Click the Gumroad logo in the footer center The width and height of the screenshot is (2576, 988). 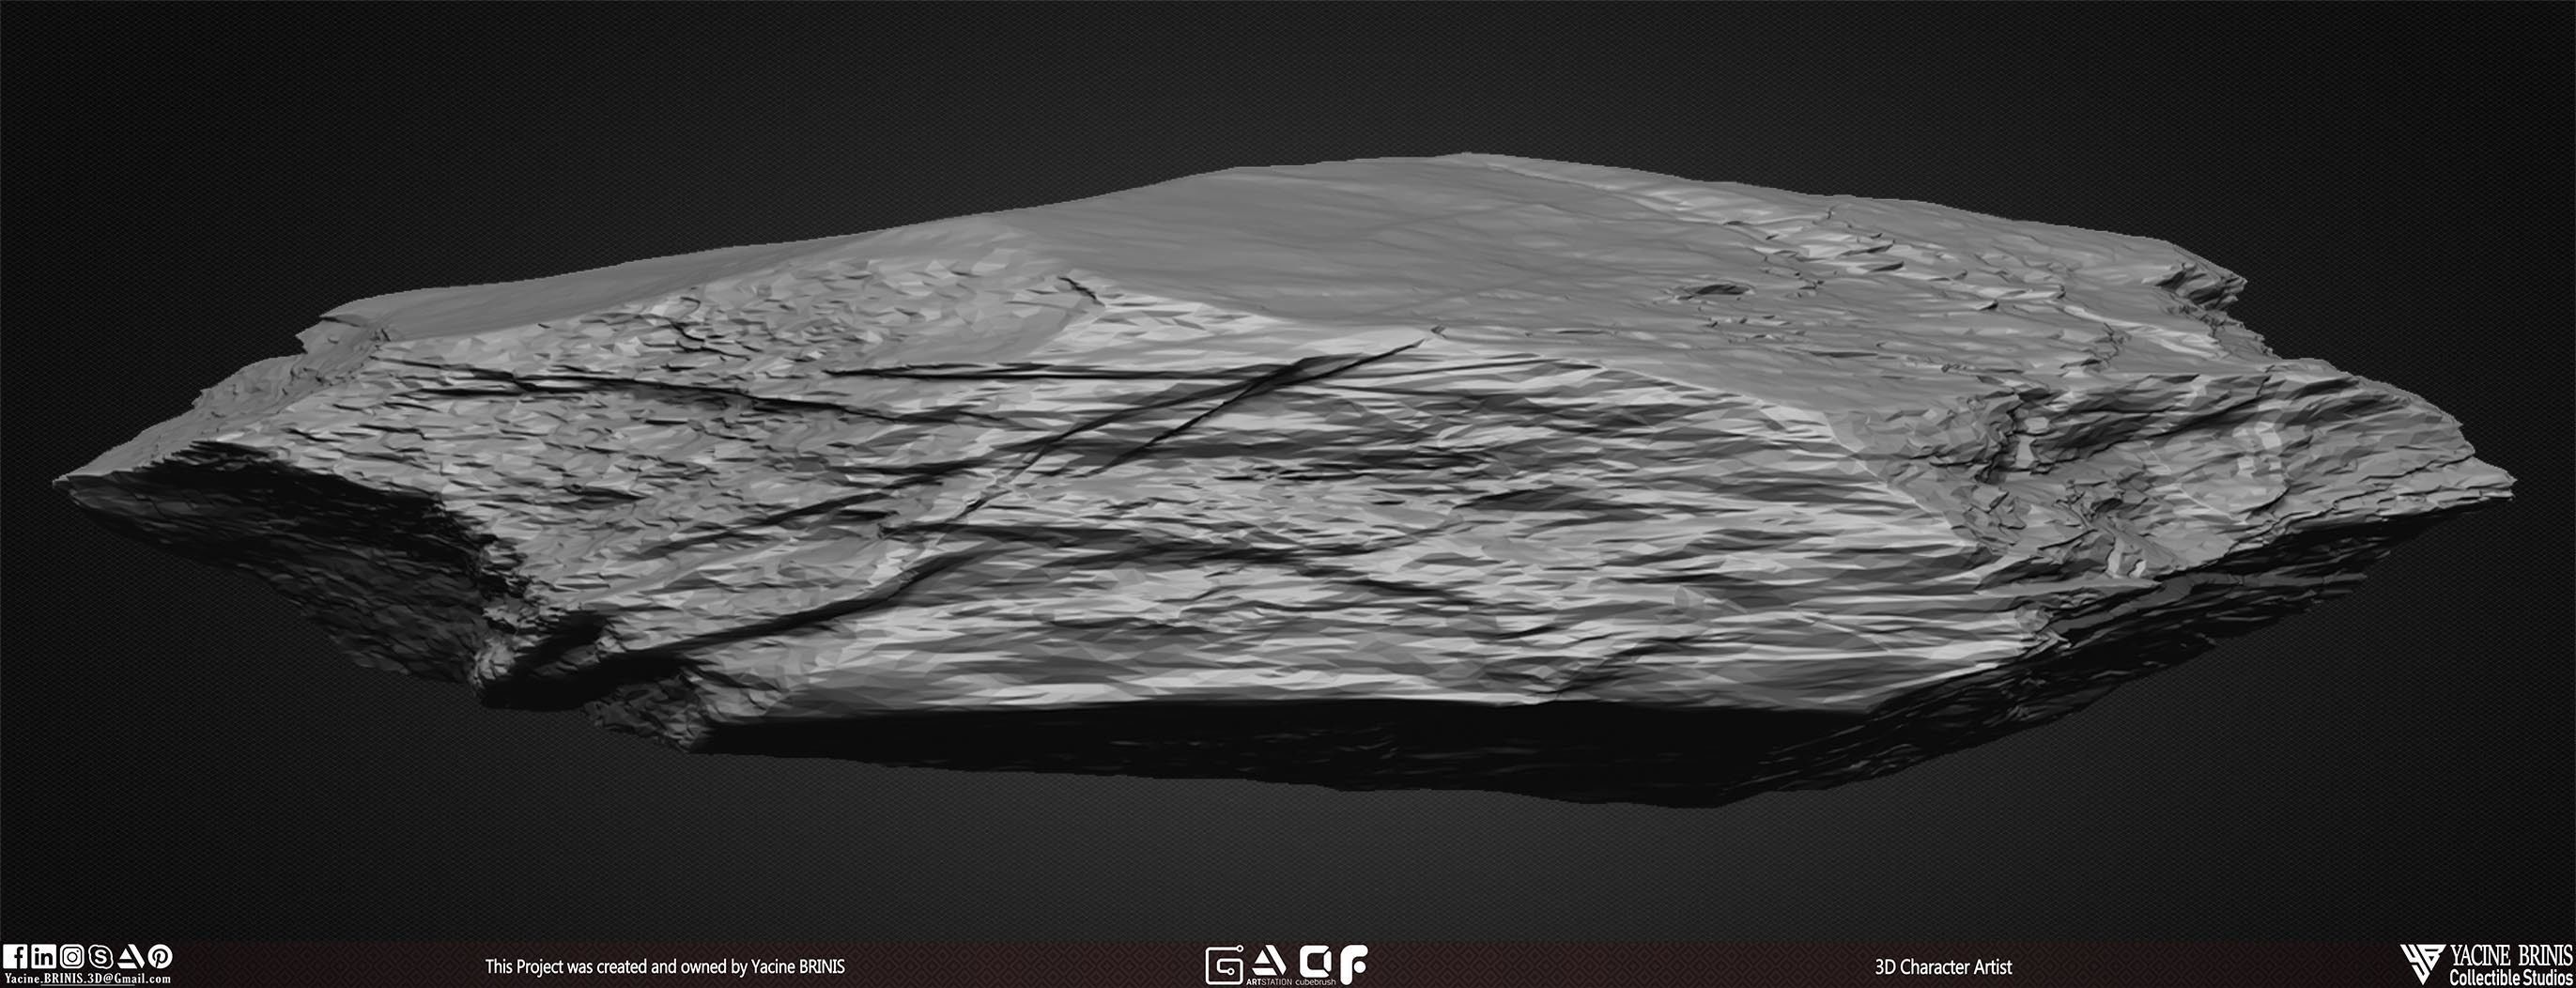pyautogui.click(x=1225, y=965)
